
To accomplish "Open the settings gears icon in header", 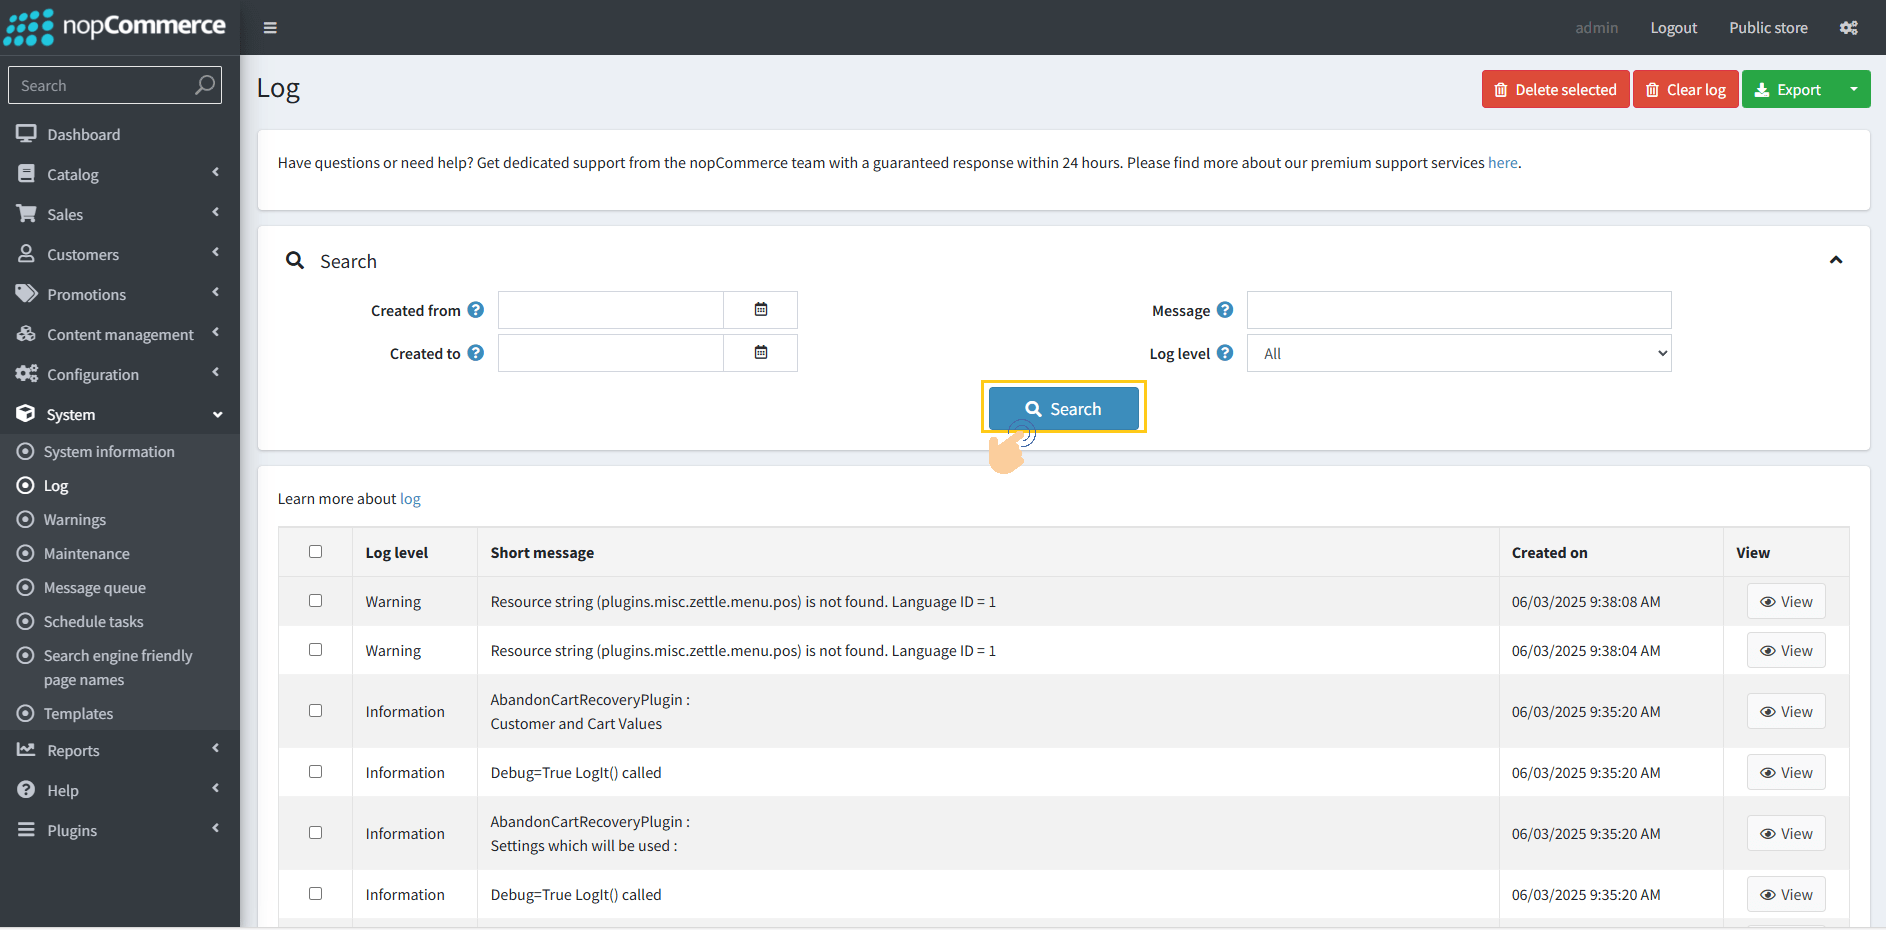I will coord(1848,28).
